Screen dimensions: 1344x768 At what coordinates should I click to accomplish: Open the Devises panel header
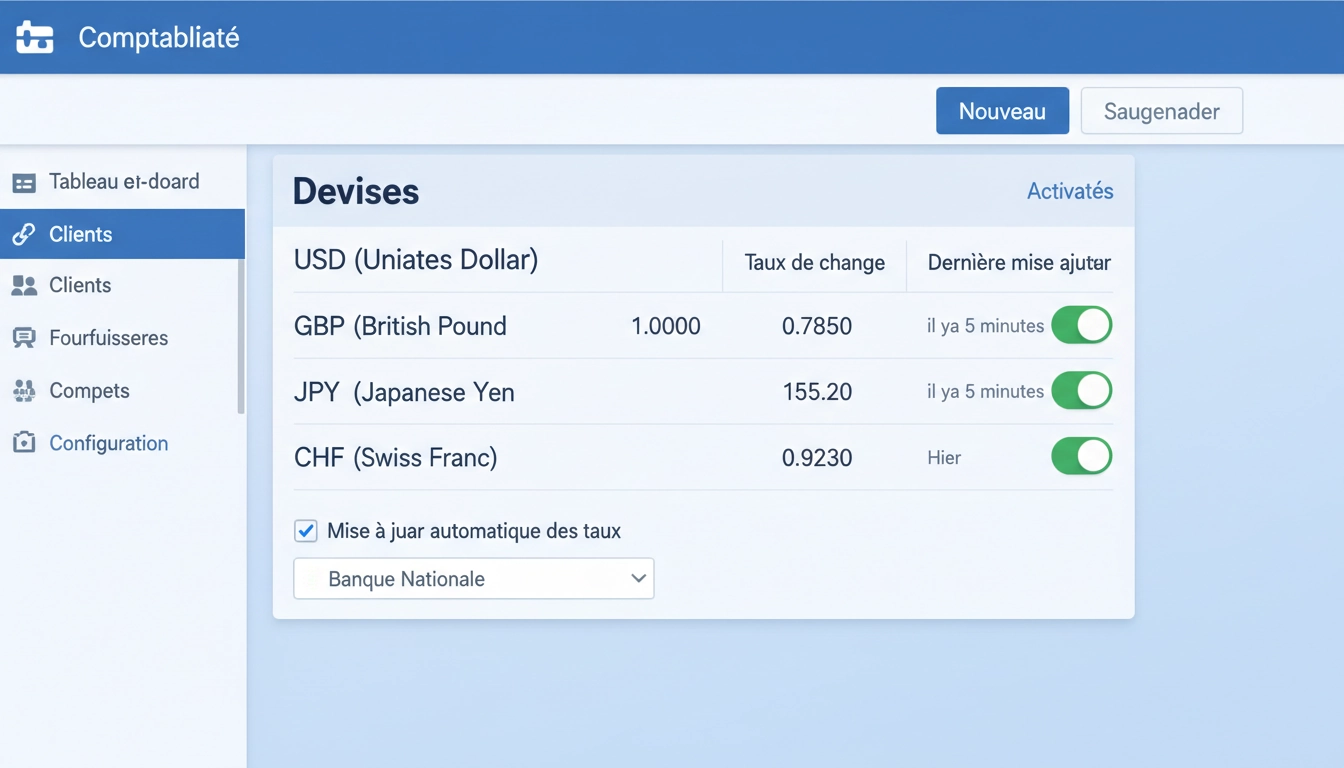point(356,191)
